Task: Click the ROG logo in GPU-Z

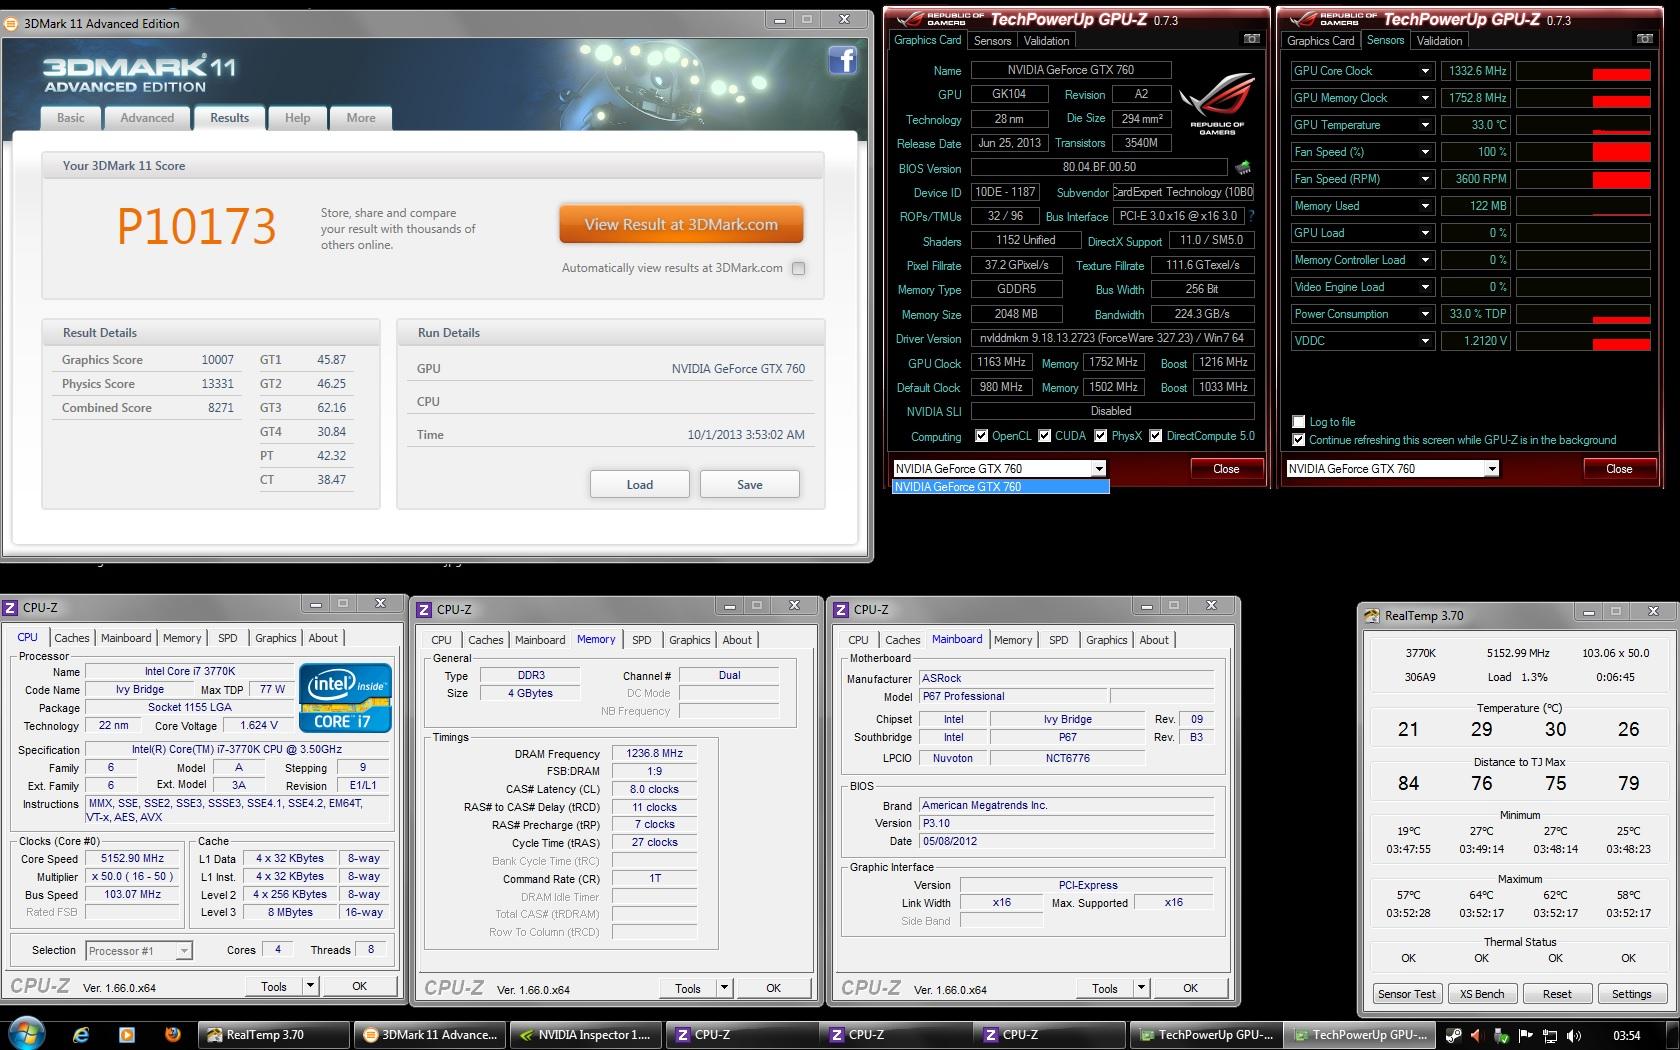Action: coord(1217,104)
